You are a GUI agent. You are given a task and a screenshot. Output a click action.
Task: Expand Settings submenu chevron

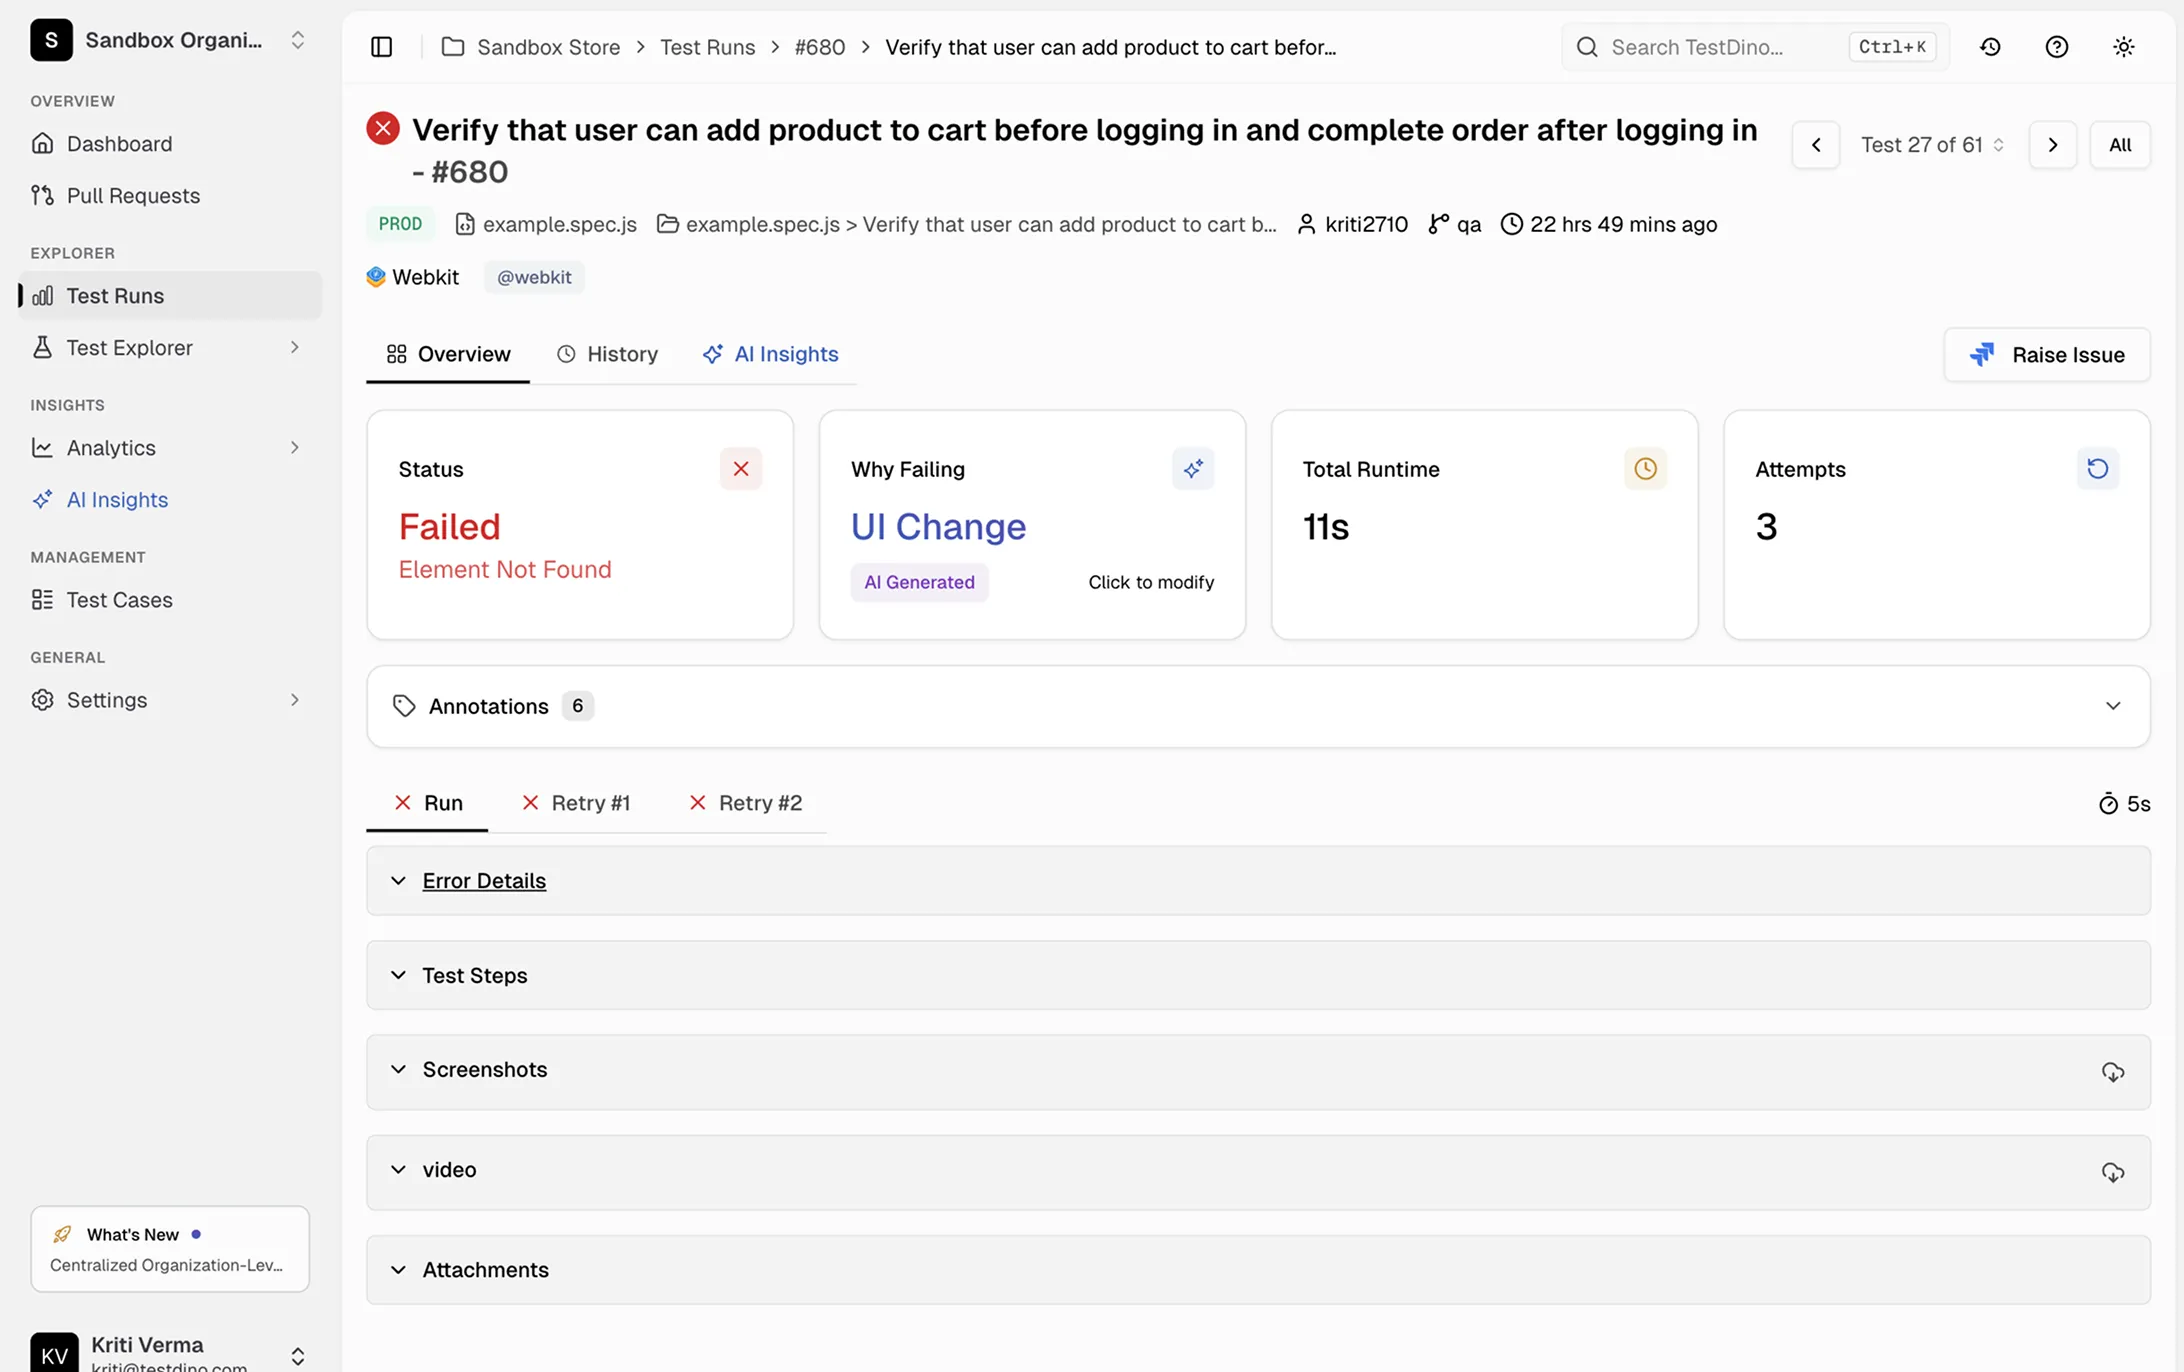[x=295, y=700]
